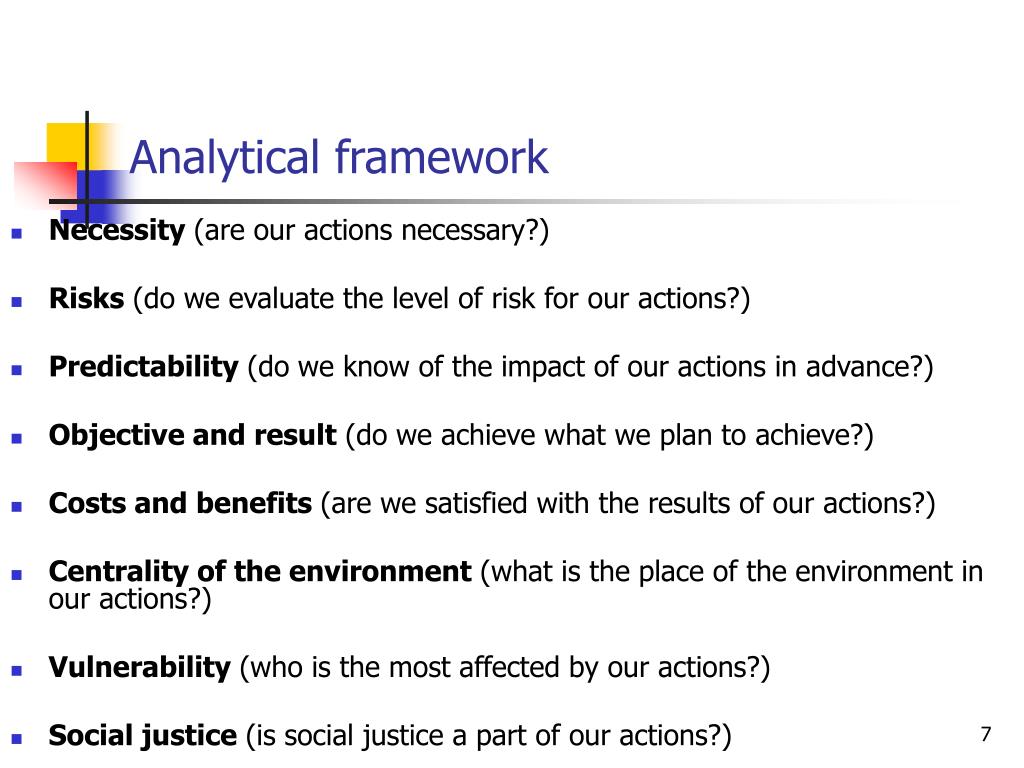Screen dimensions: 1024x768
Task: Click the bold word 'Necessity'
Action: 117,231
